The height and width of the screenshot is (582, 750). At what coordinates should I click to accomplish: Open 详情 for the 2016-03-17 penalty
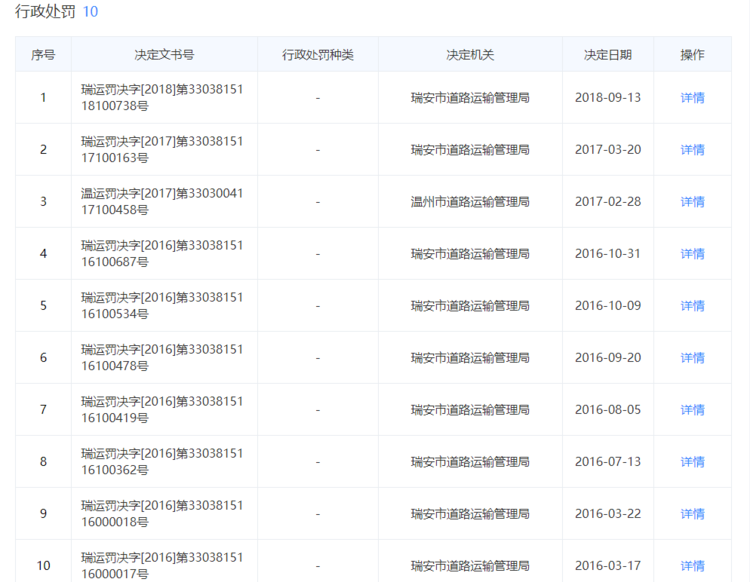692,566
